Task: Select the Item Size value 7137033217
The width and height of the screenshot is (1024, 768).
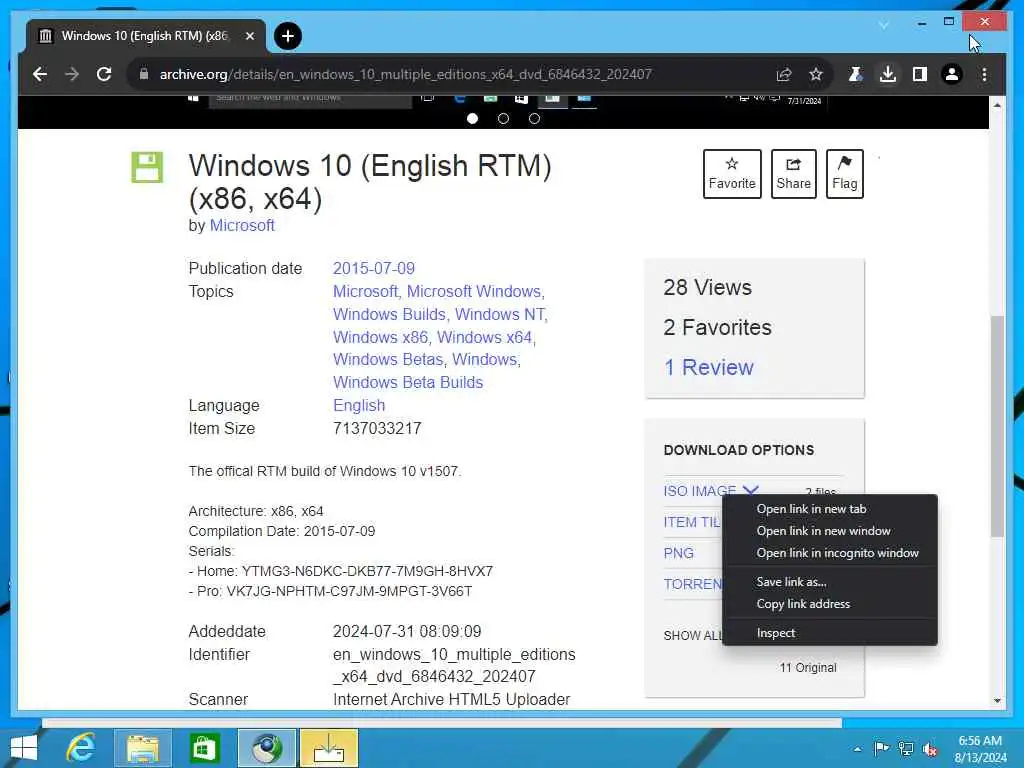Action: click(x=377, y=428)
